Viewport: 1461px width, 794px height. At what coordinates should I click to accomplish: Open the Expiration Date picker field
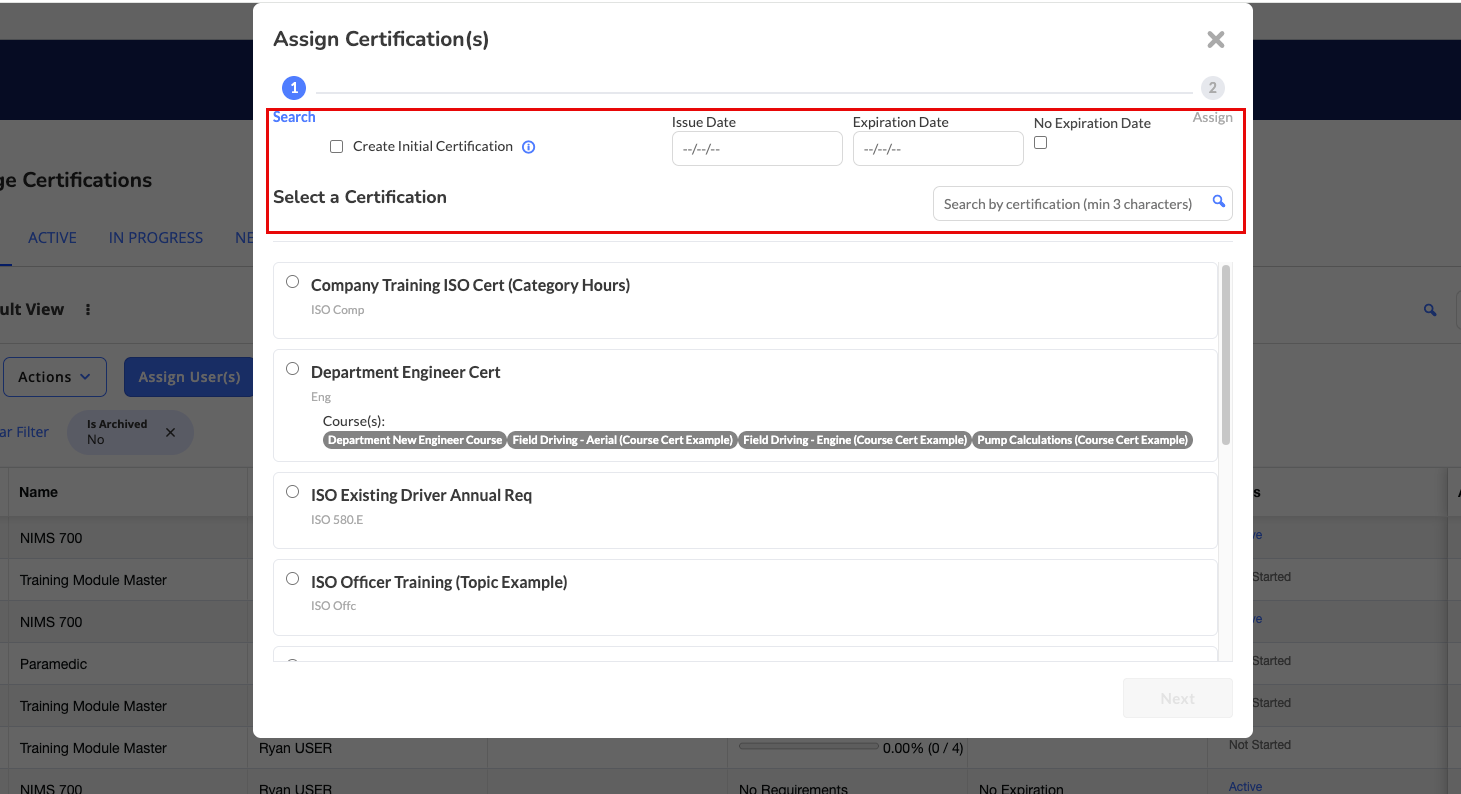(x=937, y=149)
